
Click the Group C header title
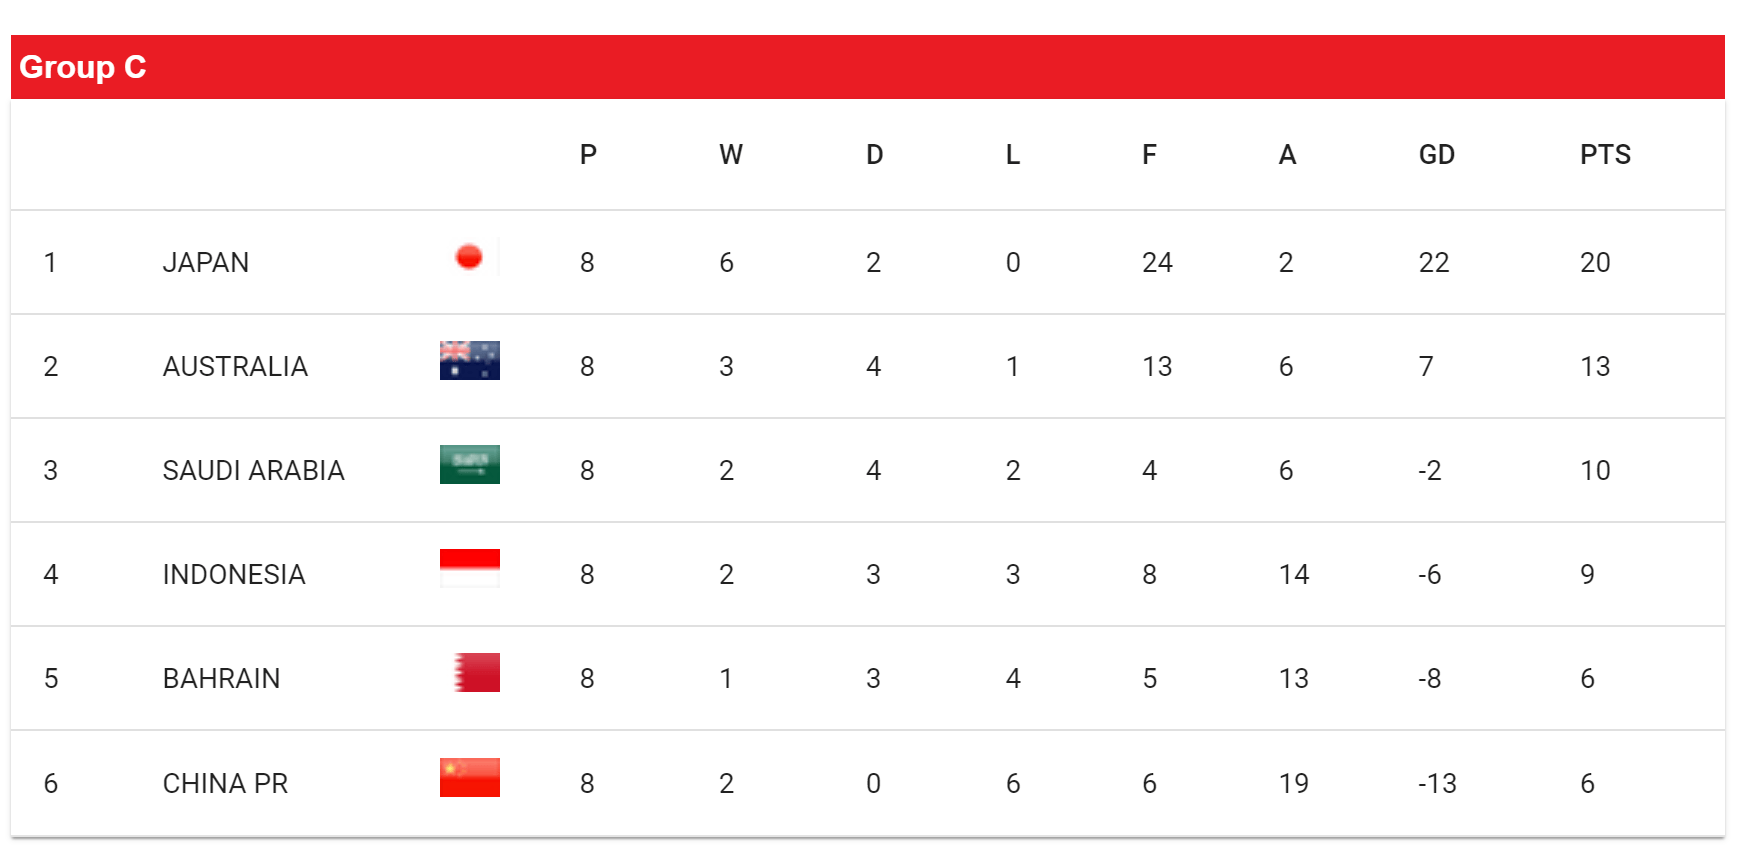point(83,67)
